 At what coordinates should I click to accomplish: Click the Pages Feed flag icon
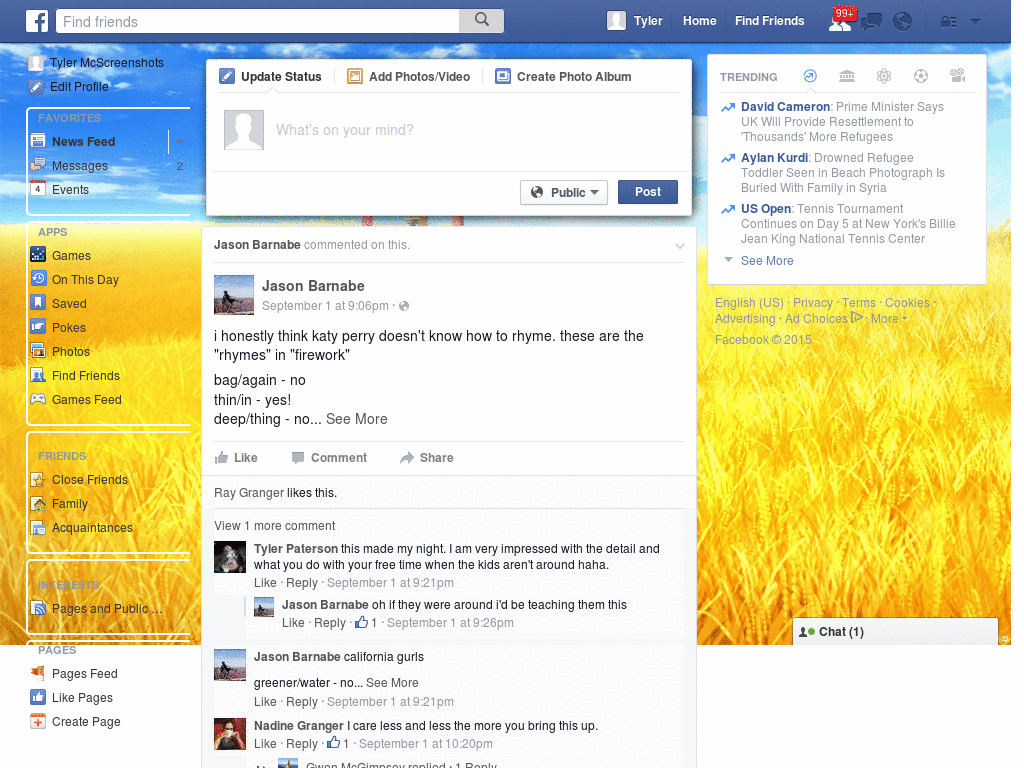39,673
